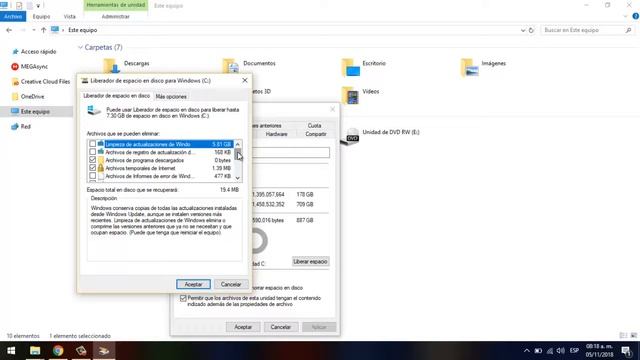Go up one folder level arrow
Image resolution: width=640 pixels, height=360 pixels.
[x=43, y=30]
